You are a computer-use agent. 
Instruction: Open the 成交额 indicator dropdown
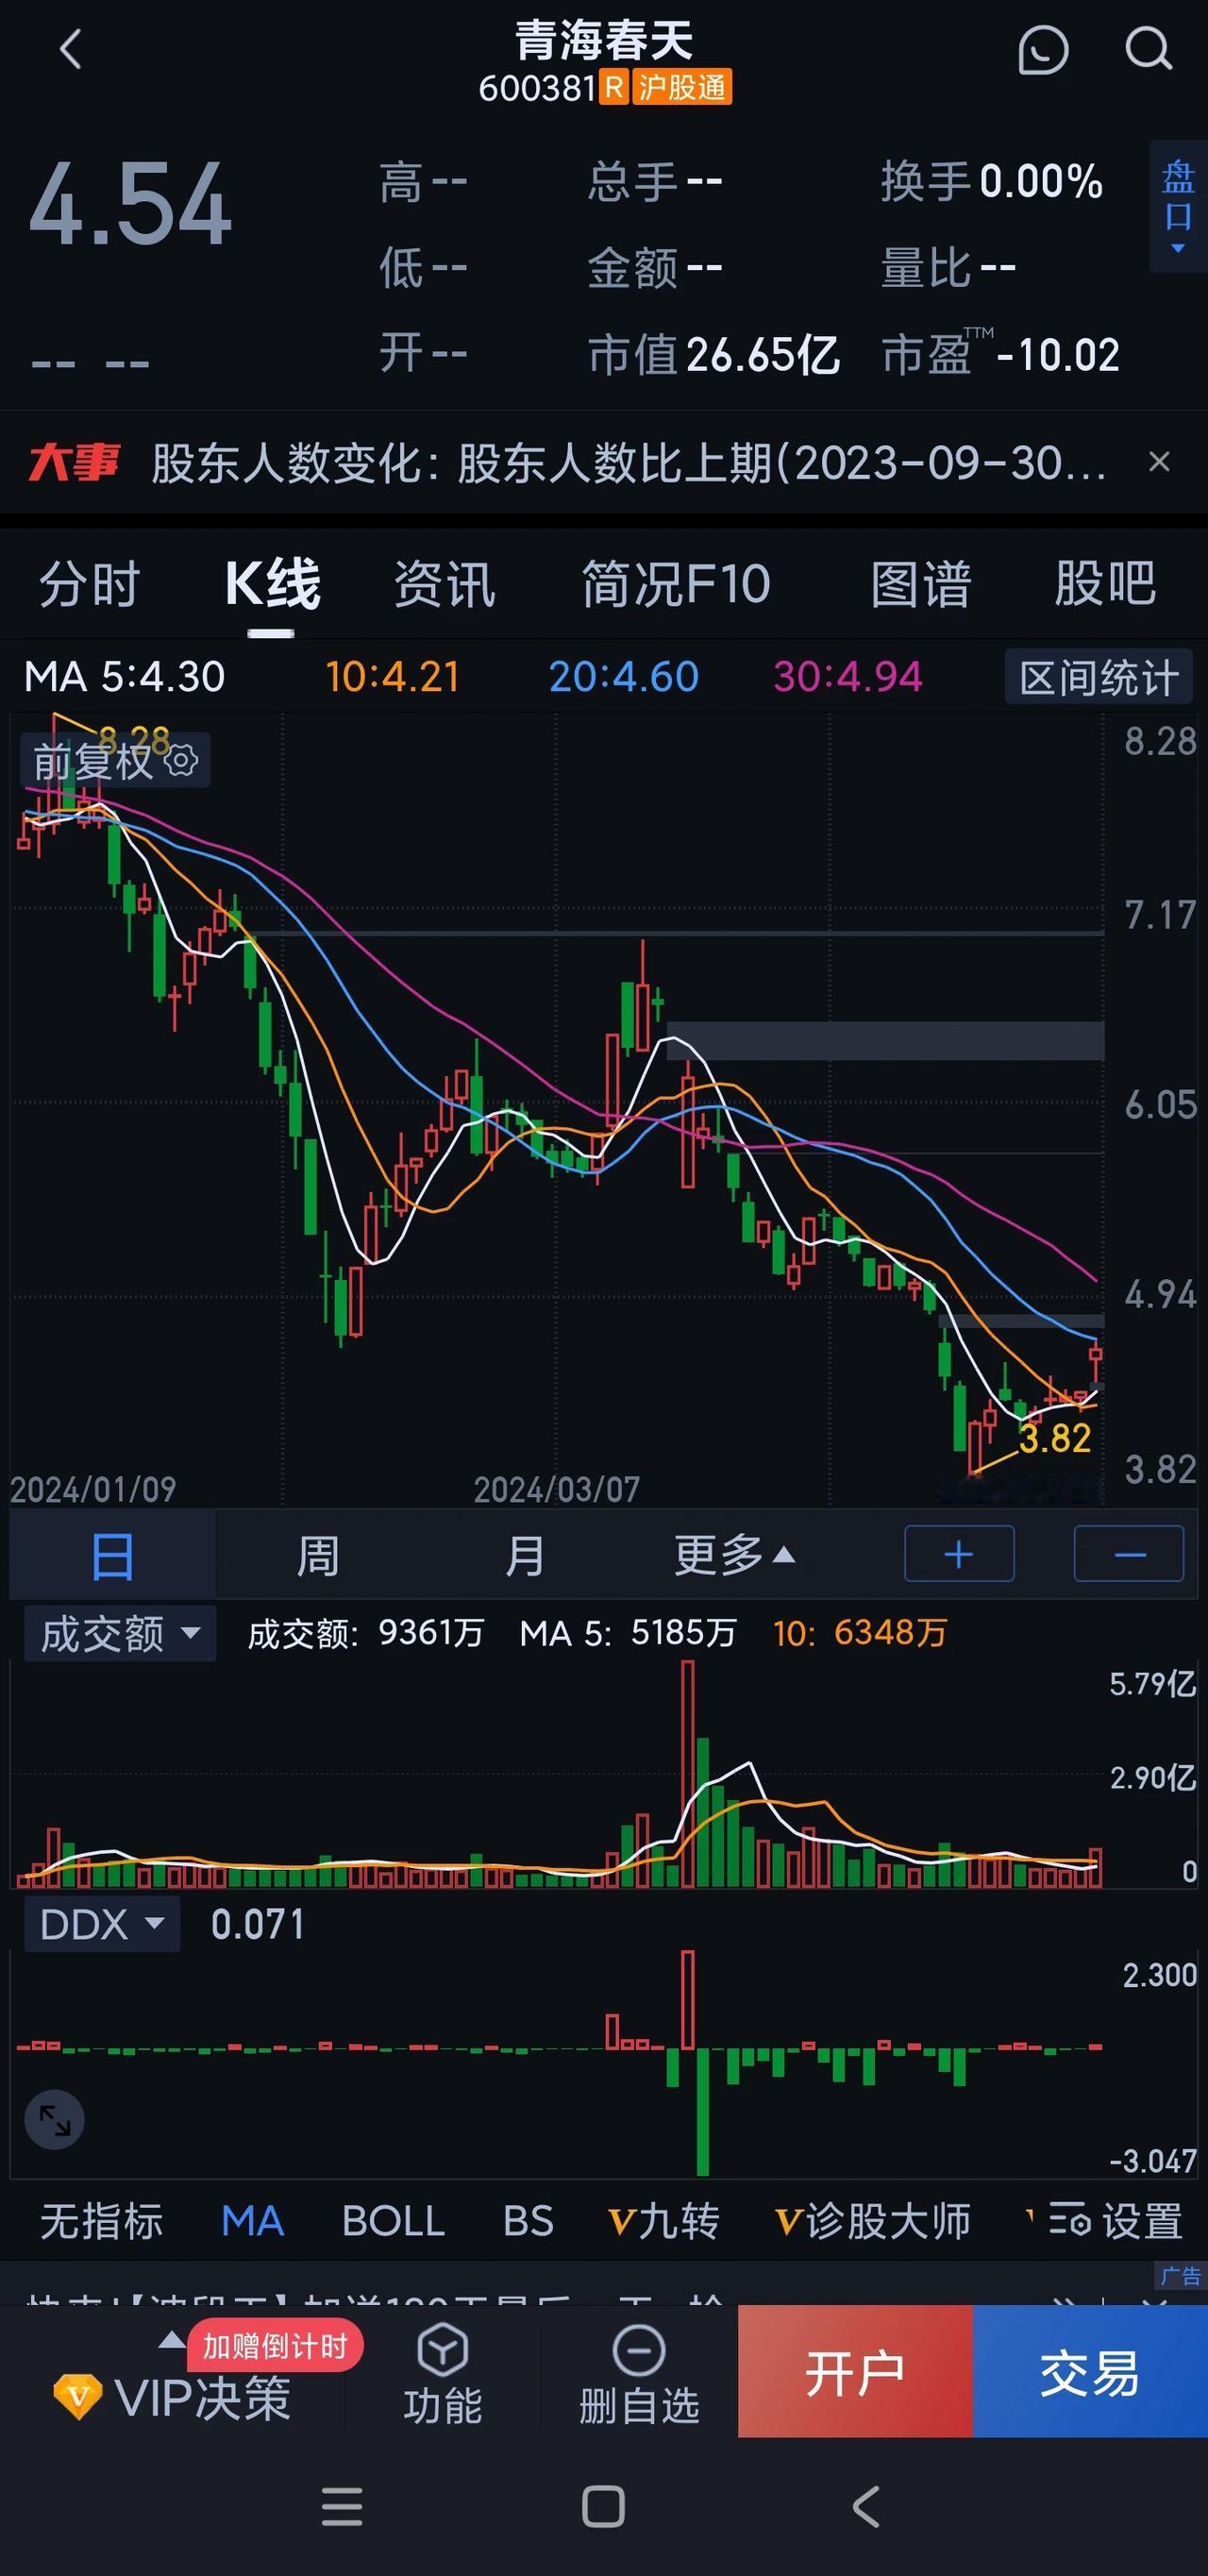tap(120, 1634)
